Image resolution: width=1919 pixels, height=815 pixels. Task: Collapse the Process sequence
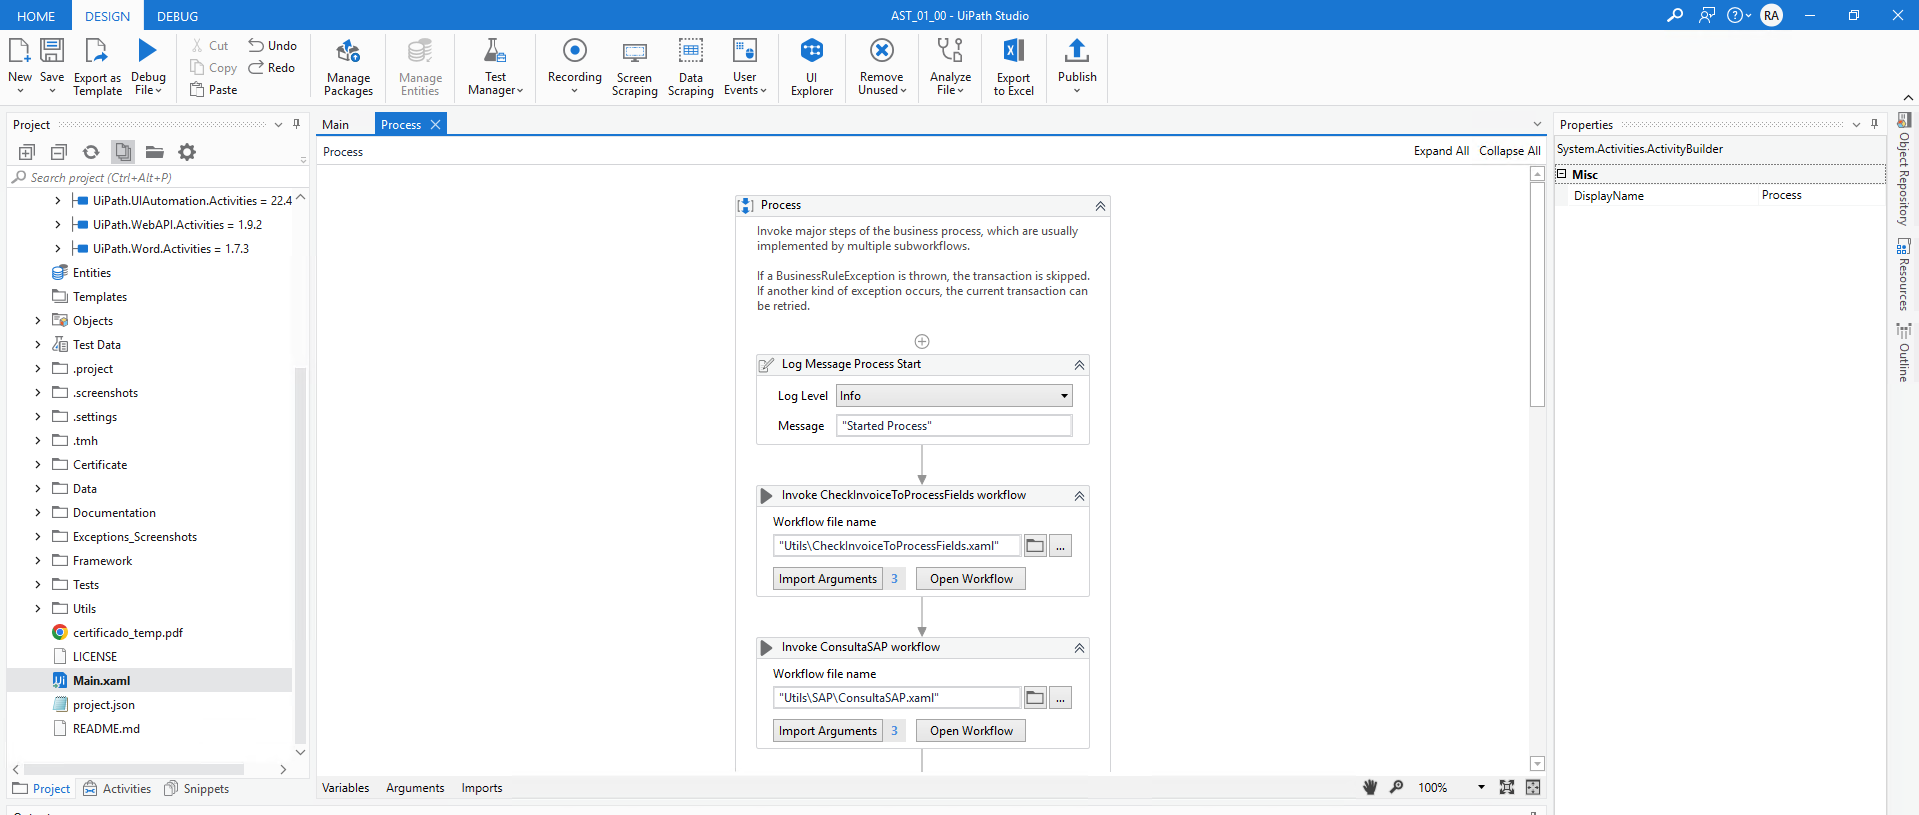click(x=1100, y=205)
